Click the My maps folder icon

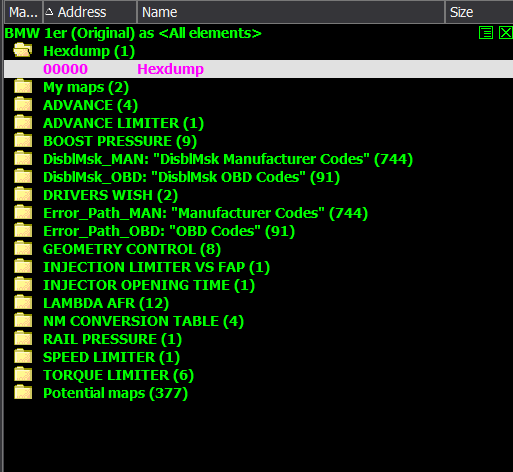coord(23,86)
